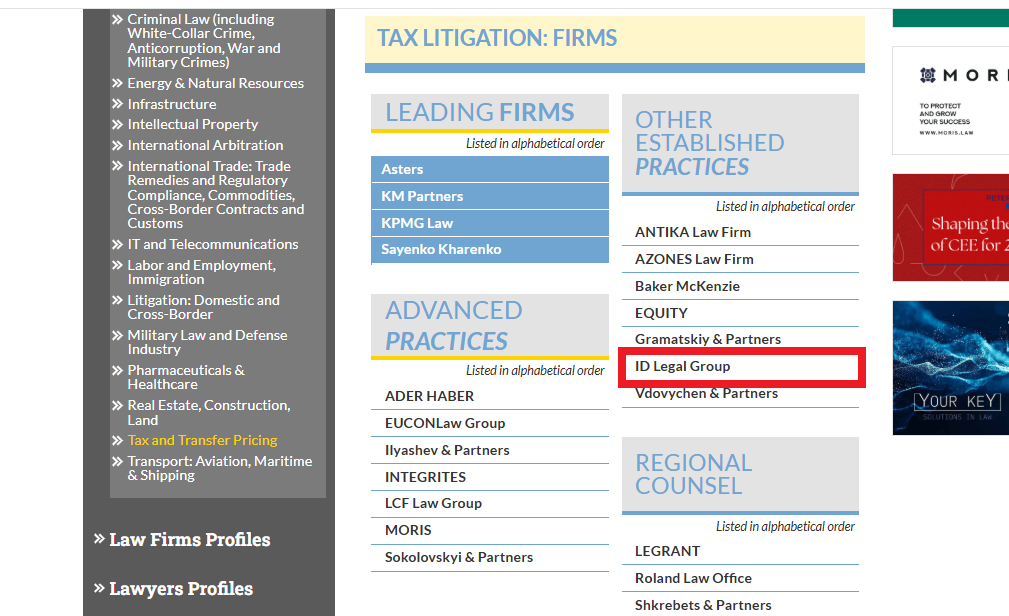This screenshot has width=1009, height=616.
Task: Open Litigation: Domestic and Cross-Border link
Action: click(x=203, y=307)
